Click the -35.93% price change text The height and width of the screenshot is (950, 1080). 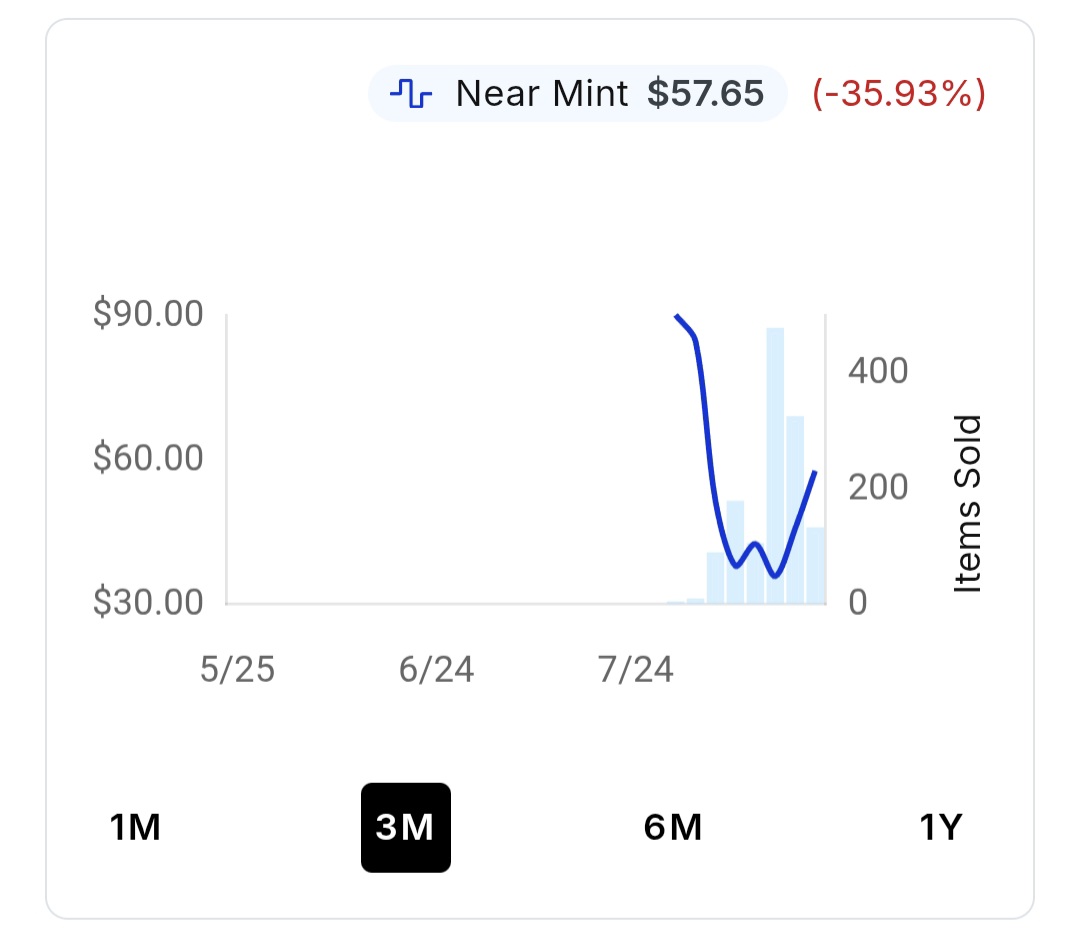[899, 93]
